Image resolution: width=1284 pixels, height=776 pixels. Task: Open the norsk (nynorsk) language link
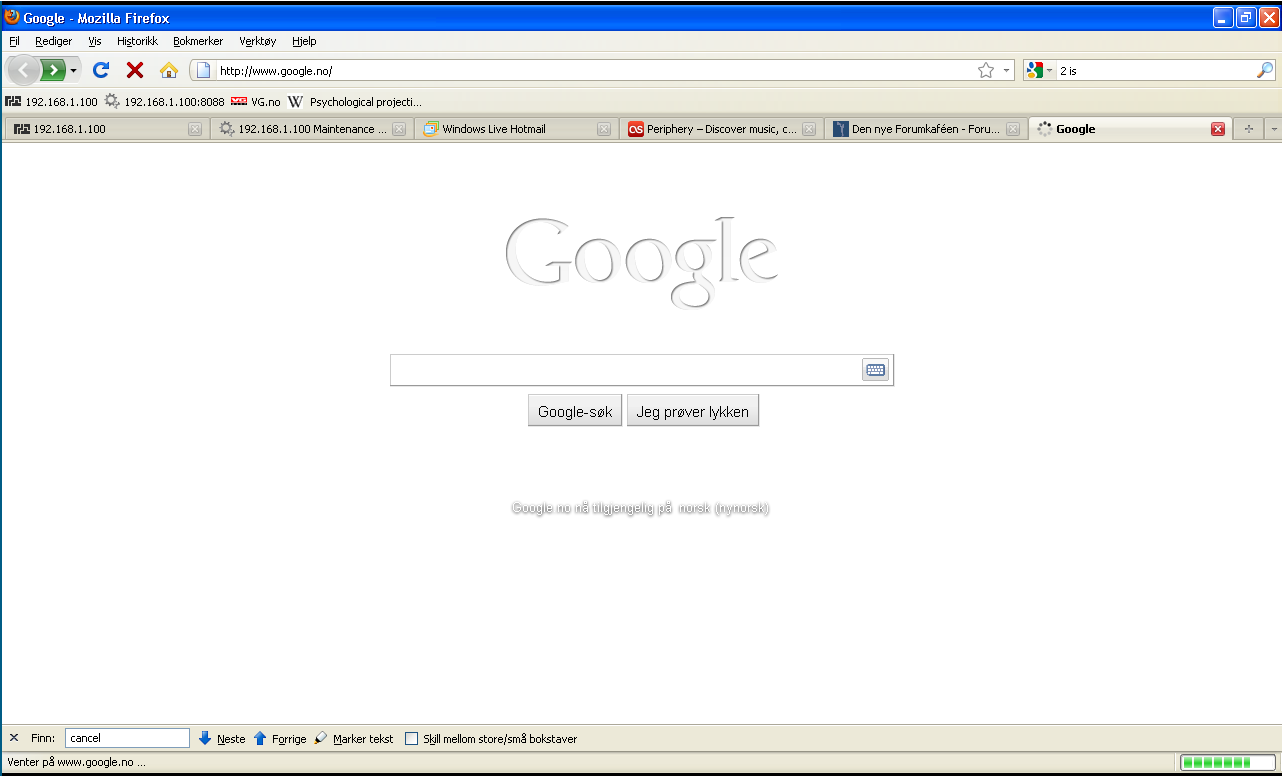724,508
